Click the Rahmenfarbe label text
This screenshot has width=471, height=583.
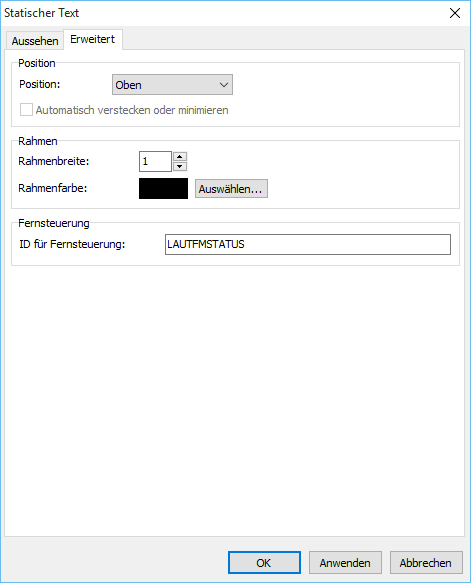(x=52, y=189)
